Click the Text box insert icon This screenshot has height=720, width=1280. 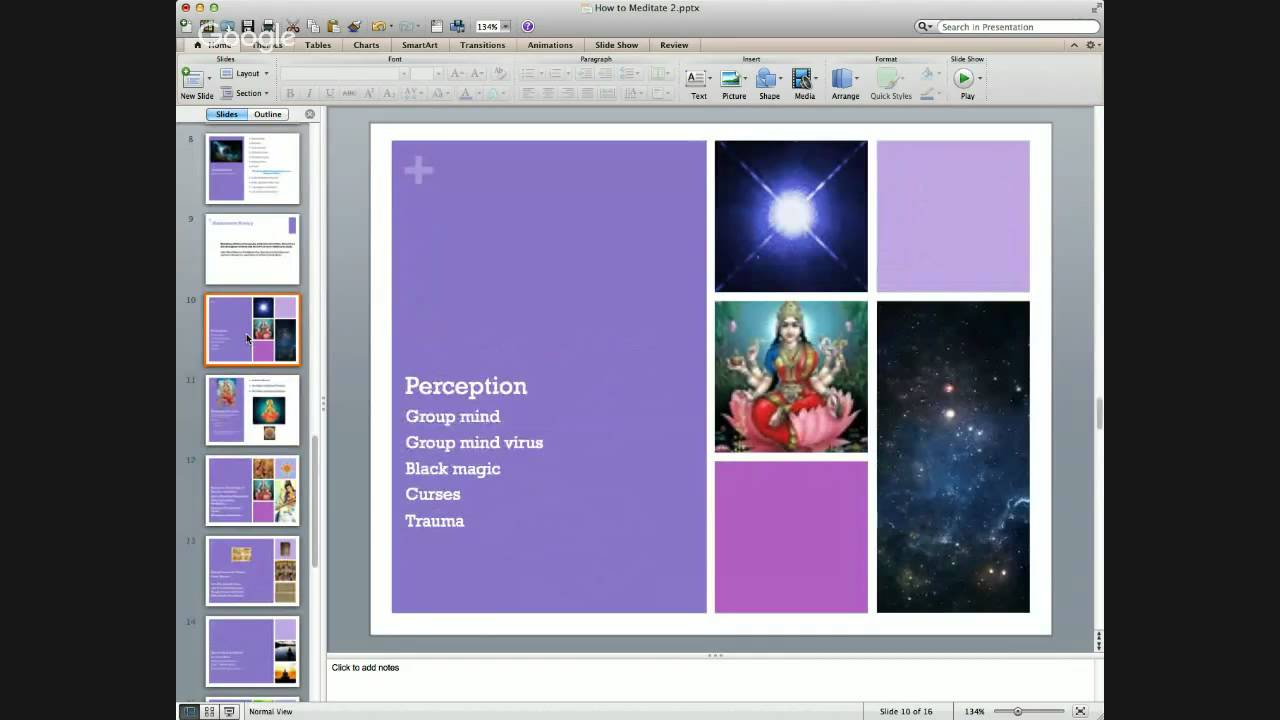[697, 79]
